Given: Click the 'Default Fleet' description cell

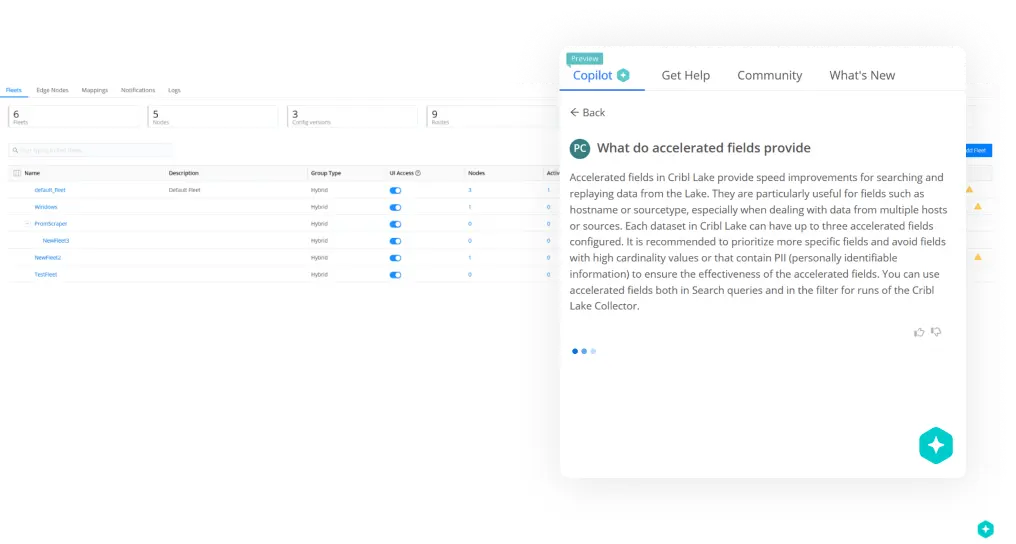Looking at the screenshot, I should coord(184,190).
